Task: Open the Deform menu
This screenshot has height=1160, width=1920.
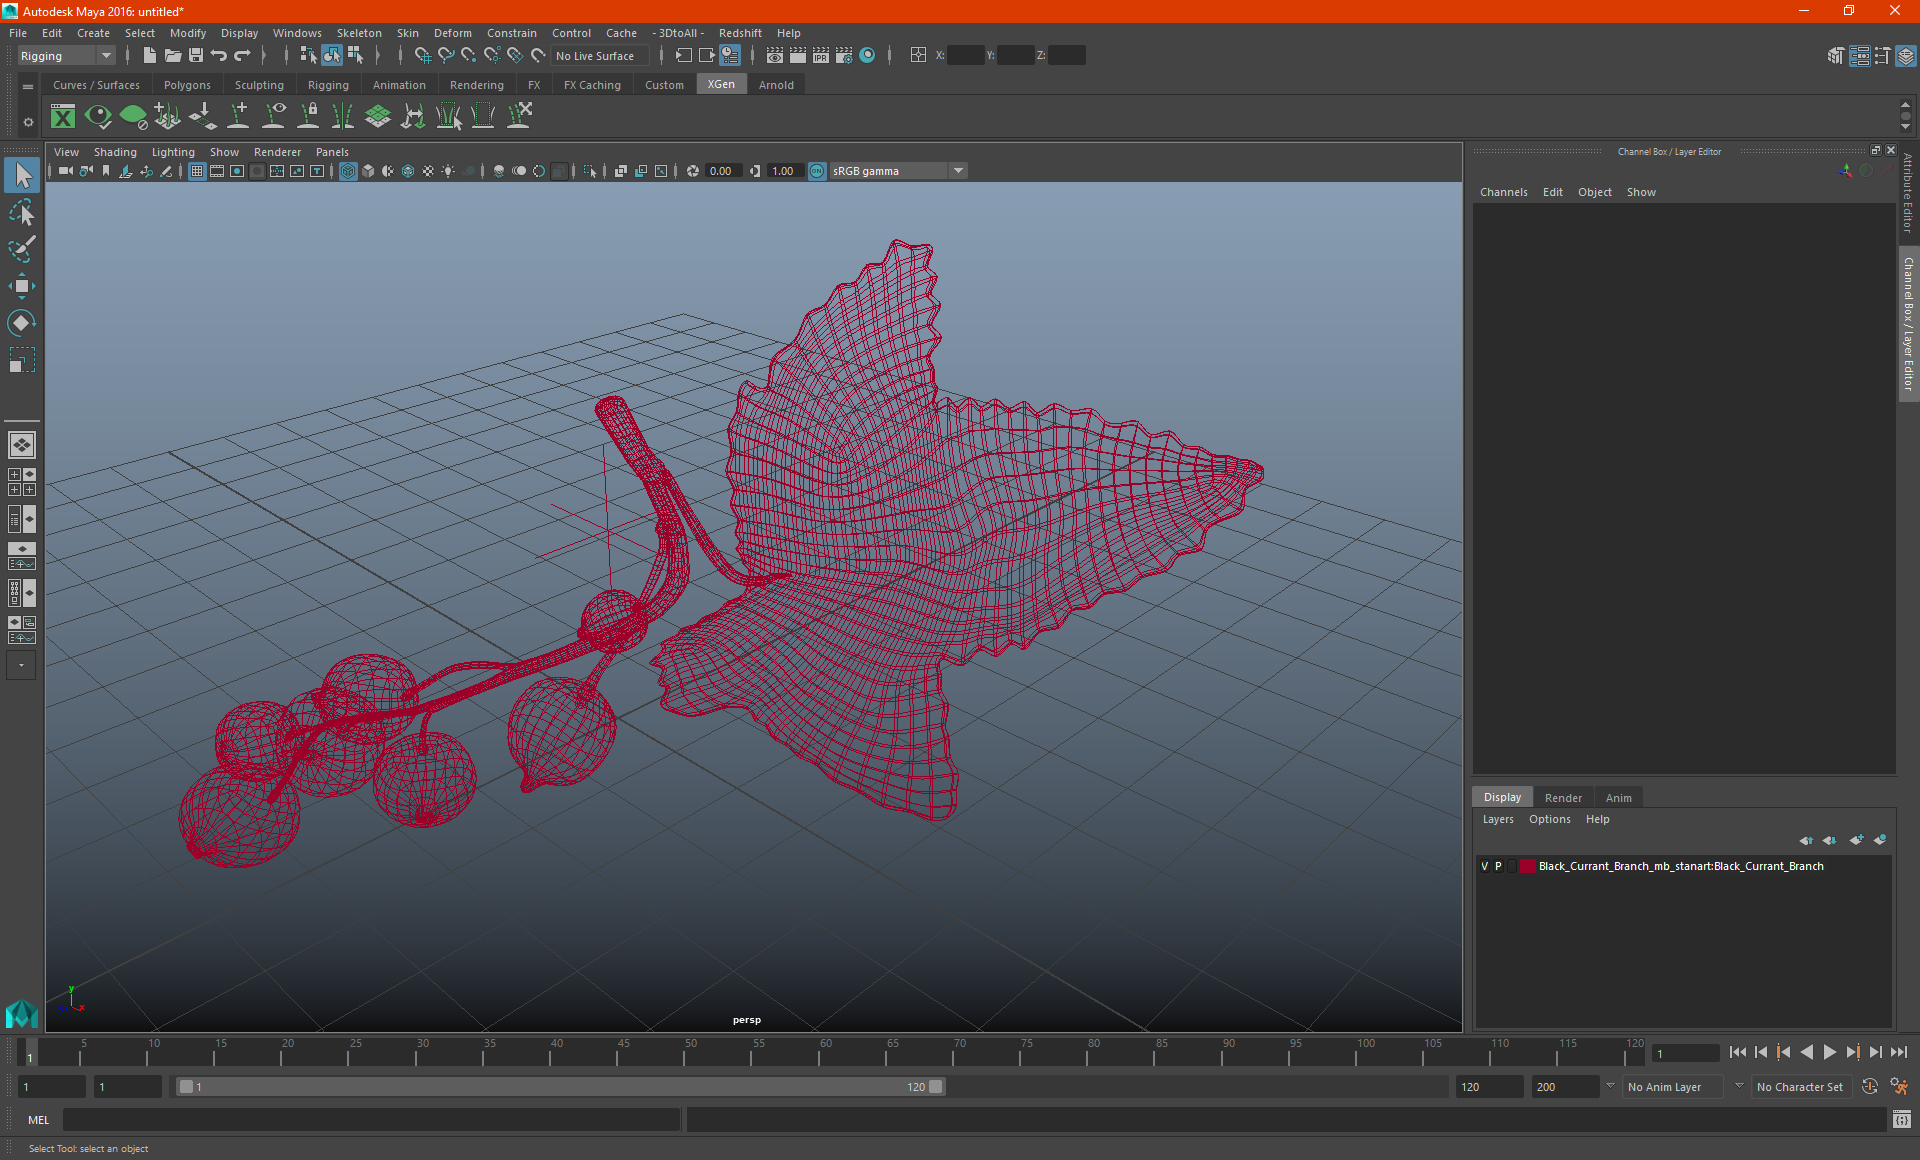Action: [x=452, y=33]
